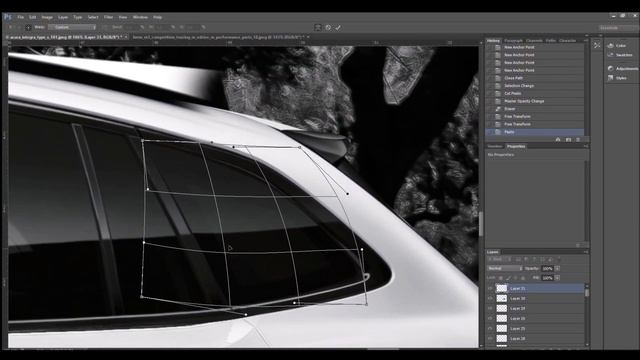Create new document from current history state
Image resolution: width=640 pixels, height=360 pixels.
[558, 140]
